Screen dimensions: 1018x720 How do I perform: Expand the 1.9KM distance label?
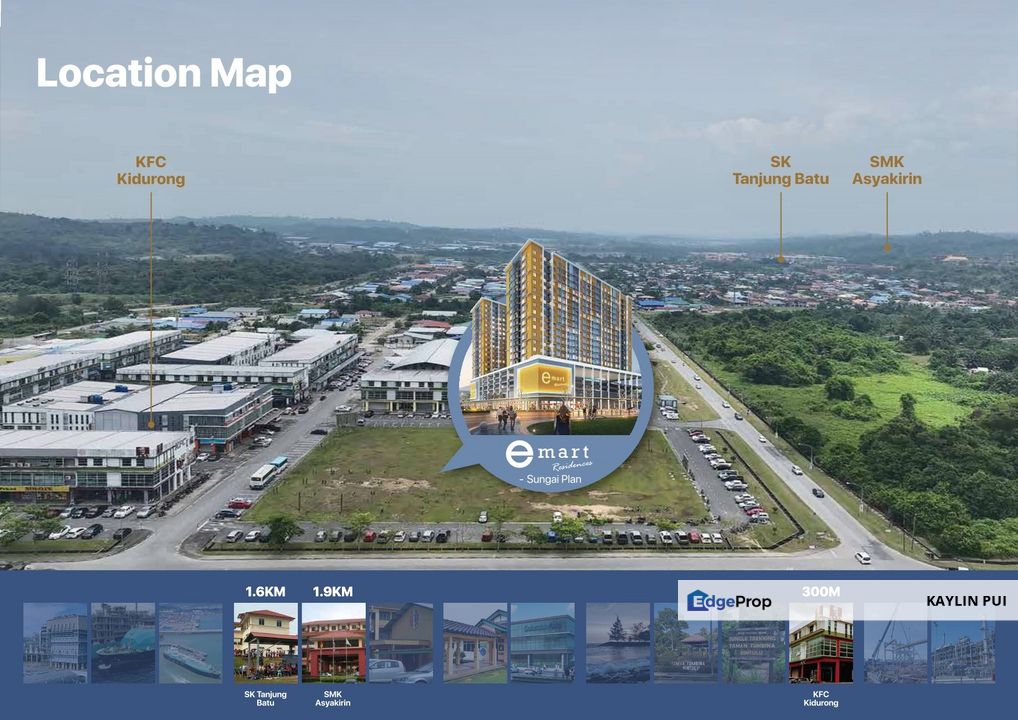332,592
